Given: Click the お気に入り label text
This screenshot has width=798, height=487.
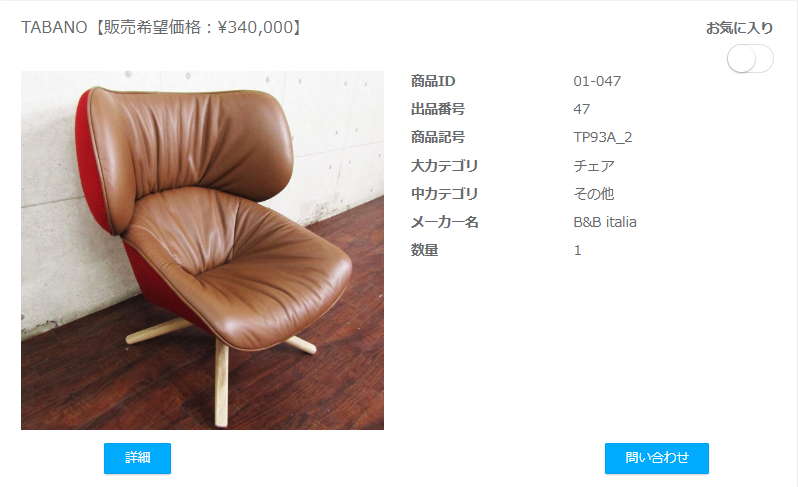Looking at the screenshot, I should click(739, 28).
